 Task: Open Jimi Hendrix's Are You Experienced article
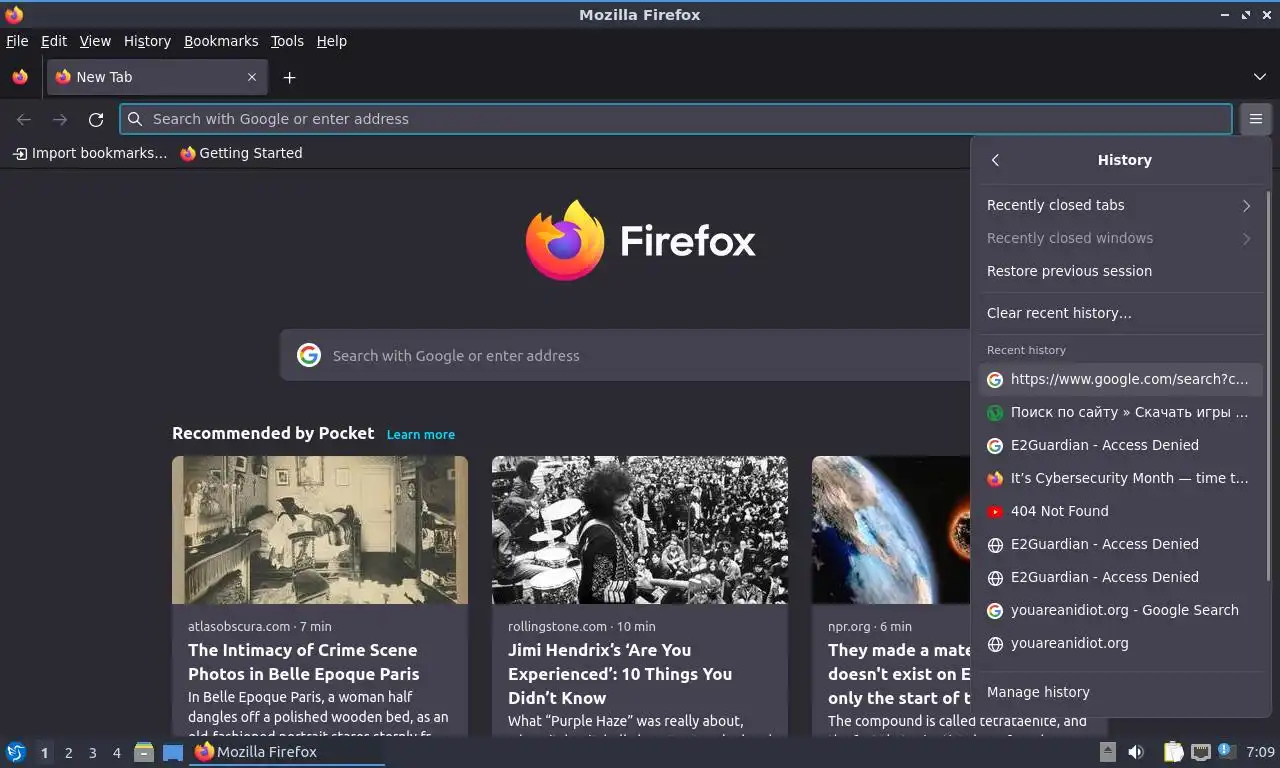click(620, 674)
